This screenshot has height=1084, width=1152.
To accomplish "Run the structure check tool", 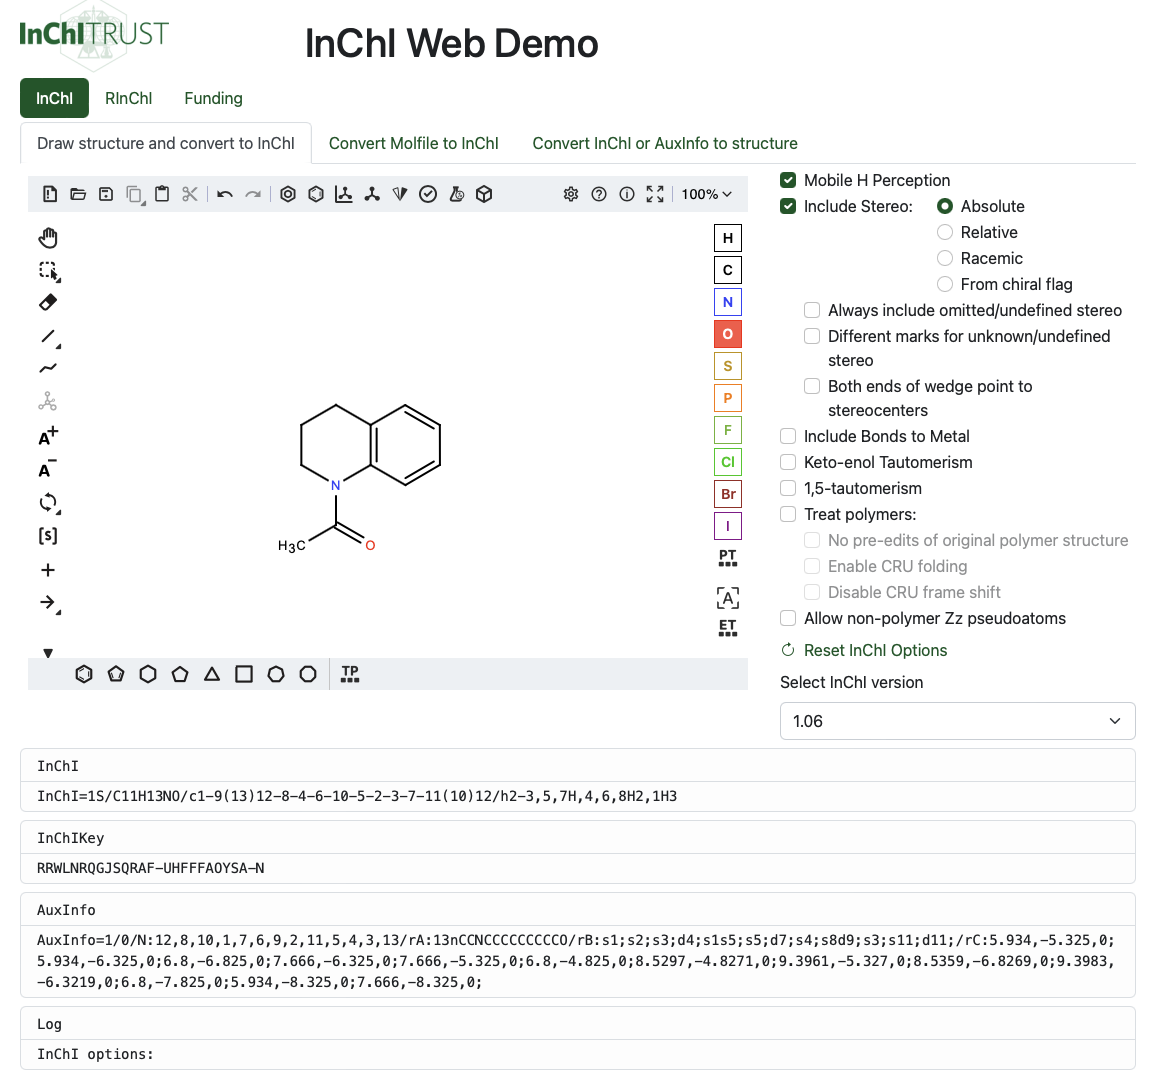I will click(x=428, y=194).
